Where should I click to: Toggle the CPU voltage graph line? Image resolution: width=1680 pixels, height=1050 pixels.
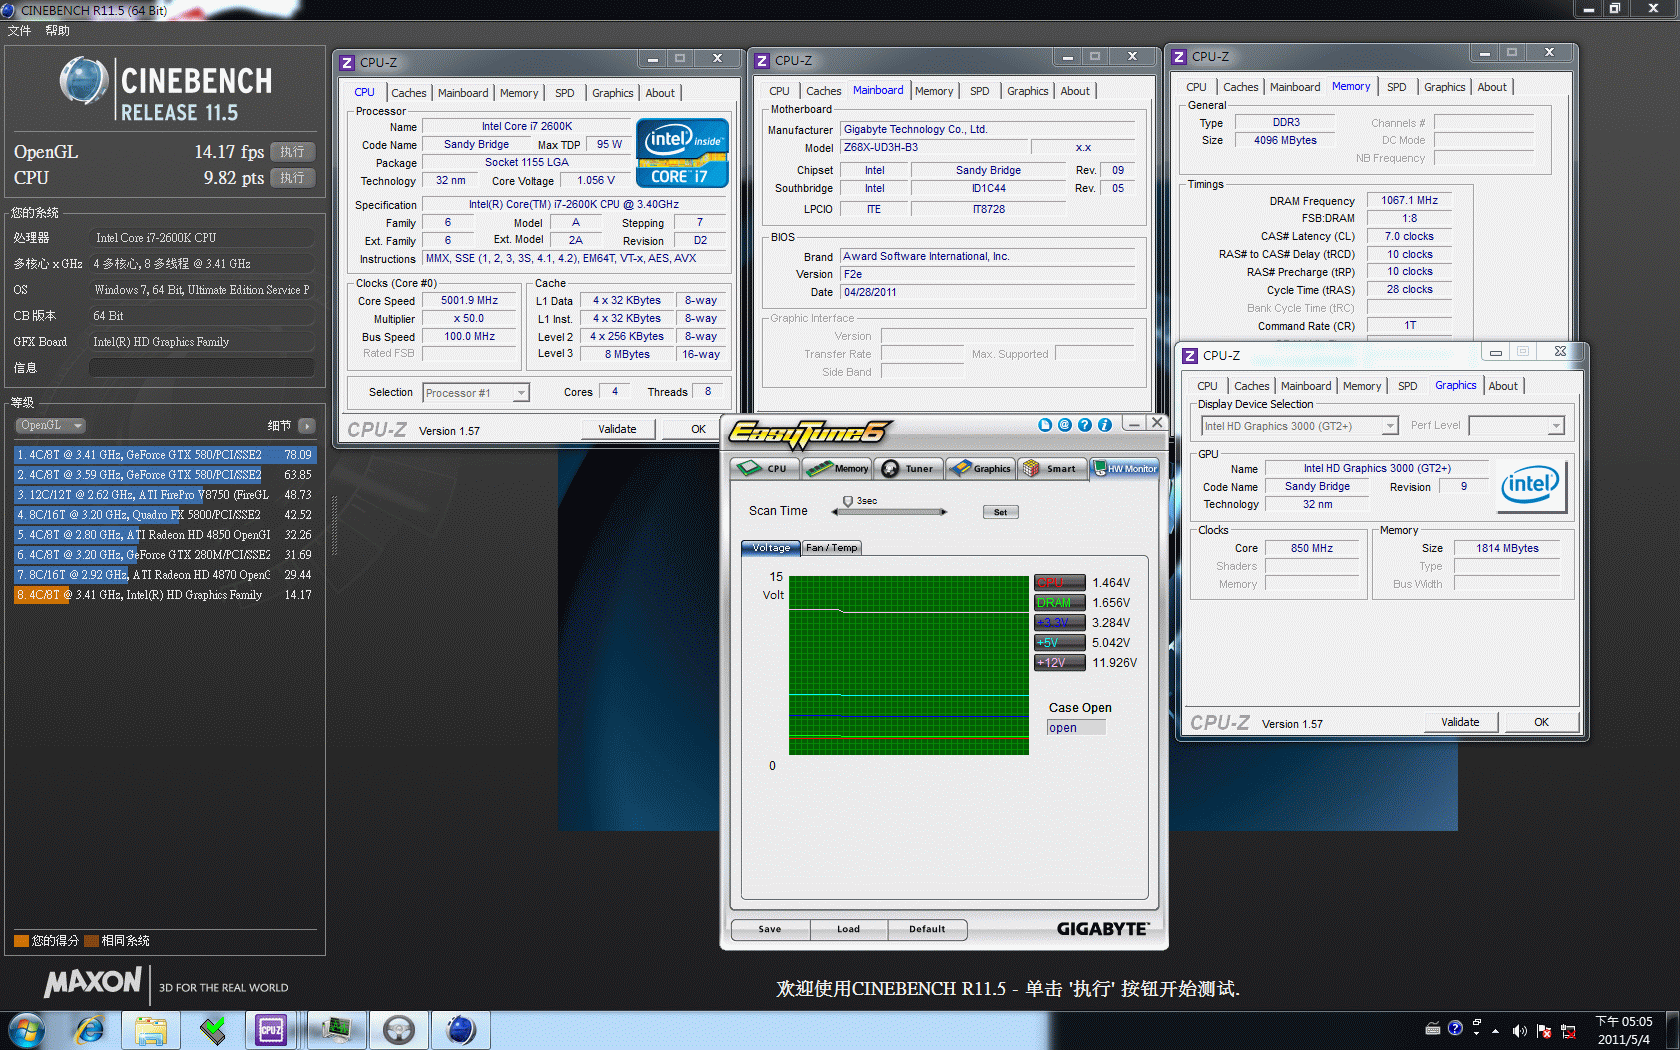pos(1059,583)
